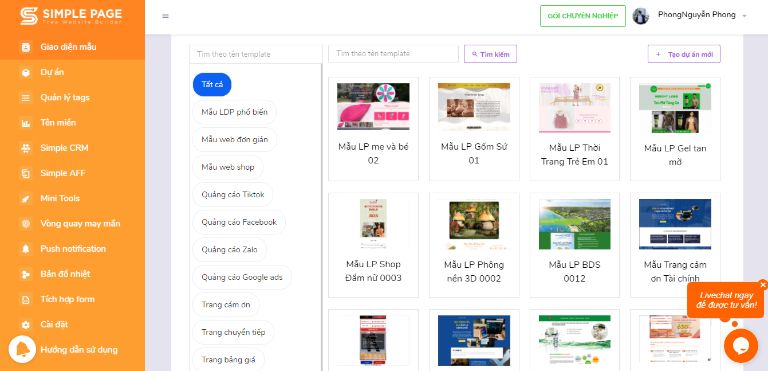Click Tạo dự án mới button
The image size is (768, 371).
(x=684, y=54)
